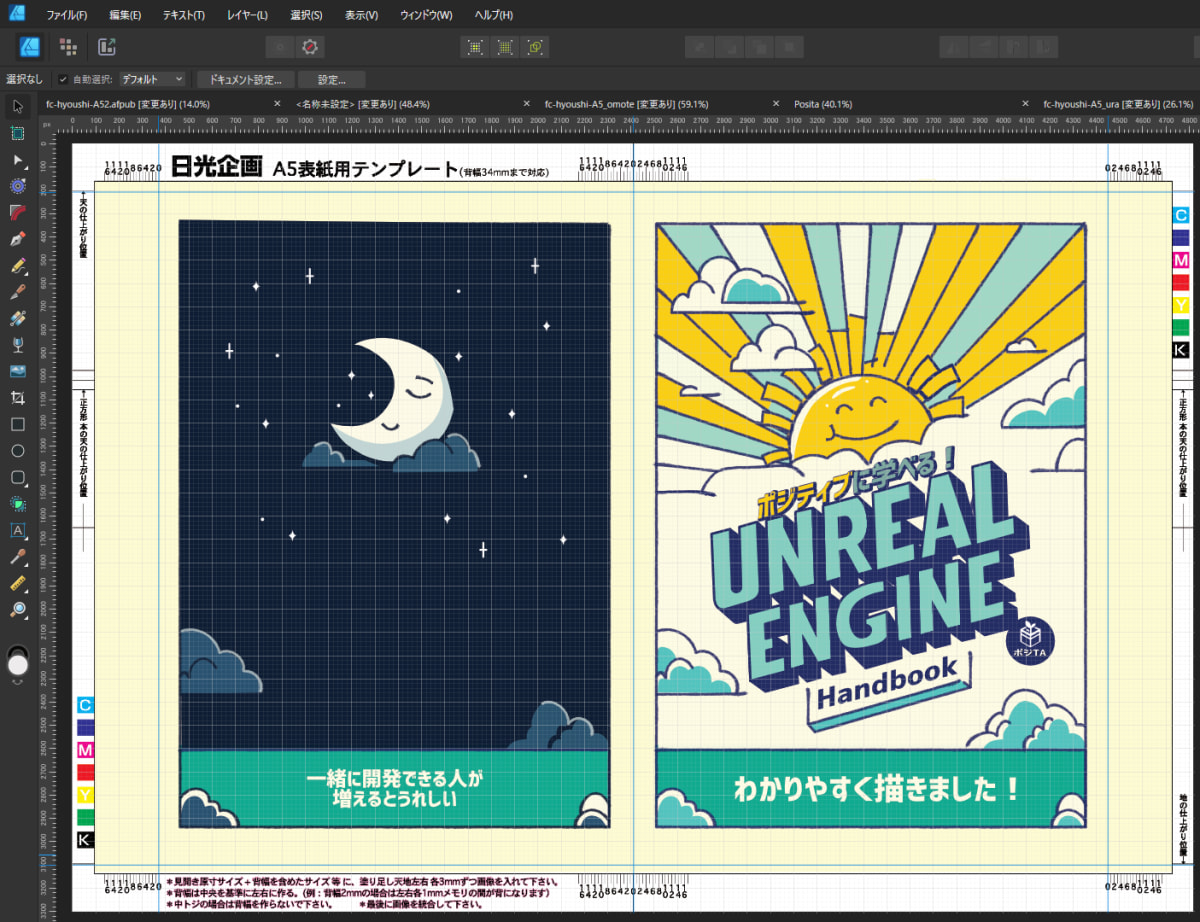This screenshot has height=922, width=1200.
Task: Select the Vector Crop tool
Action: [x=17, y=398]
